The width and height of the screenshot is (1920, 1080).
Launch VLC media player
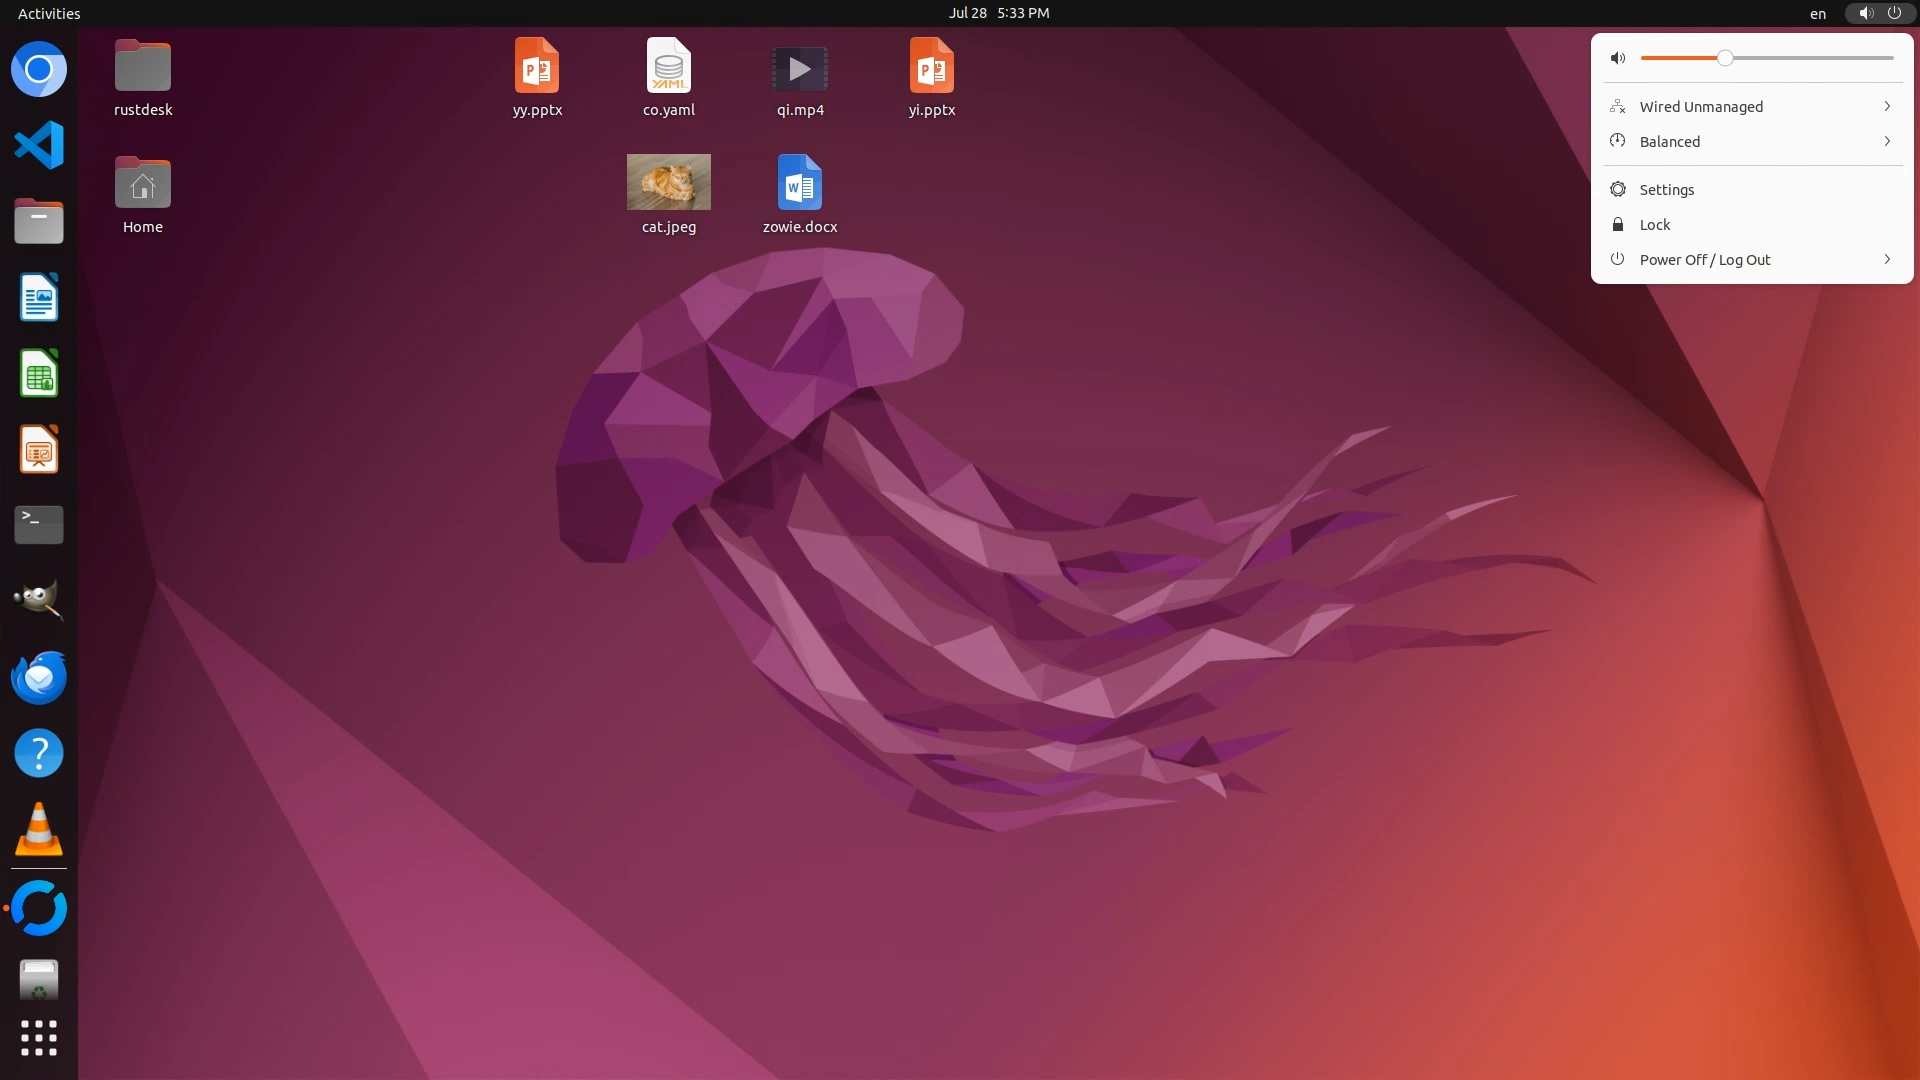click(39, 830)
